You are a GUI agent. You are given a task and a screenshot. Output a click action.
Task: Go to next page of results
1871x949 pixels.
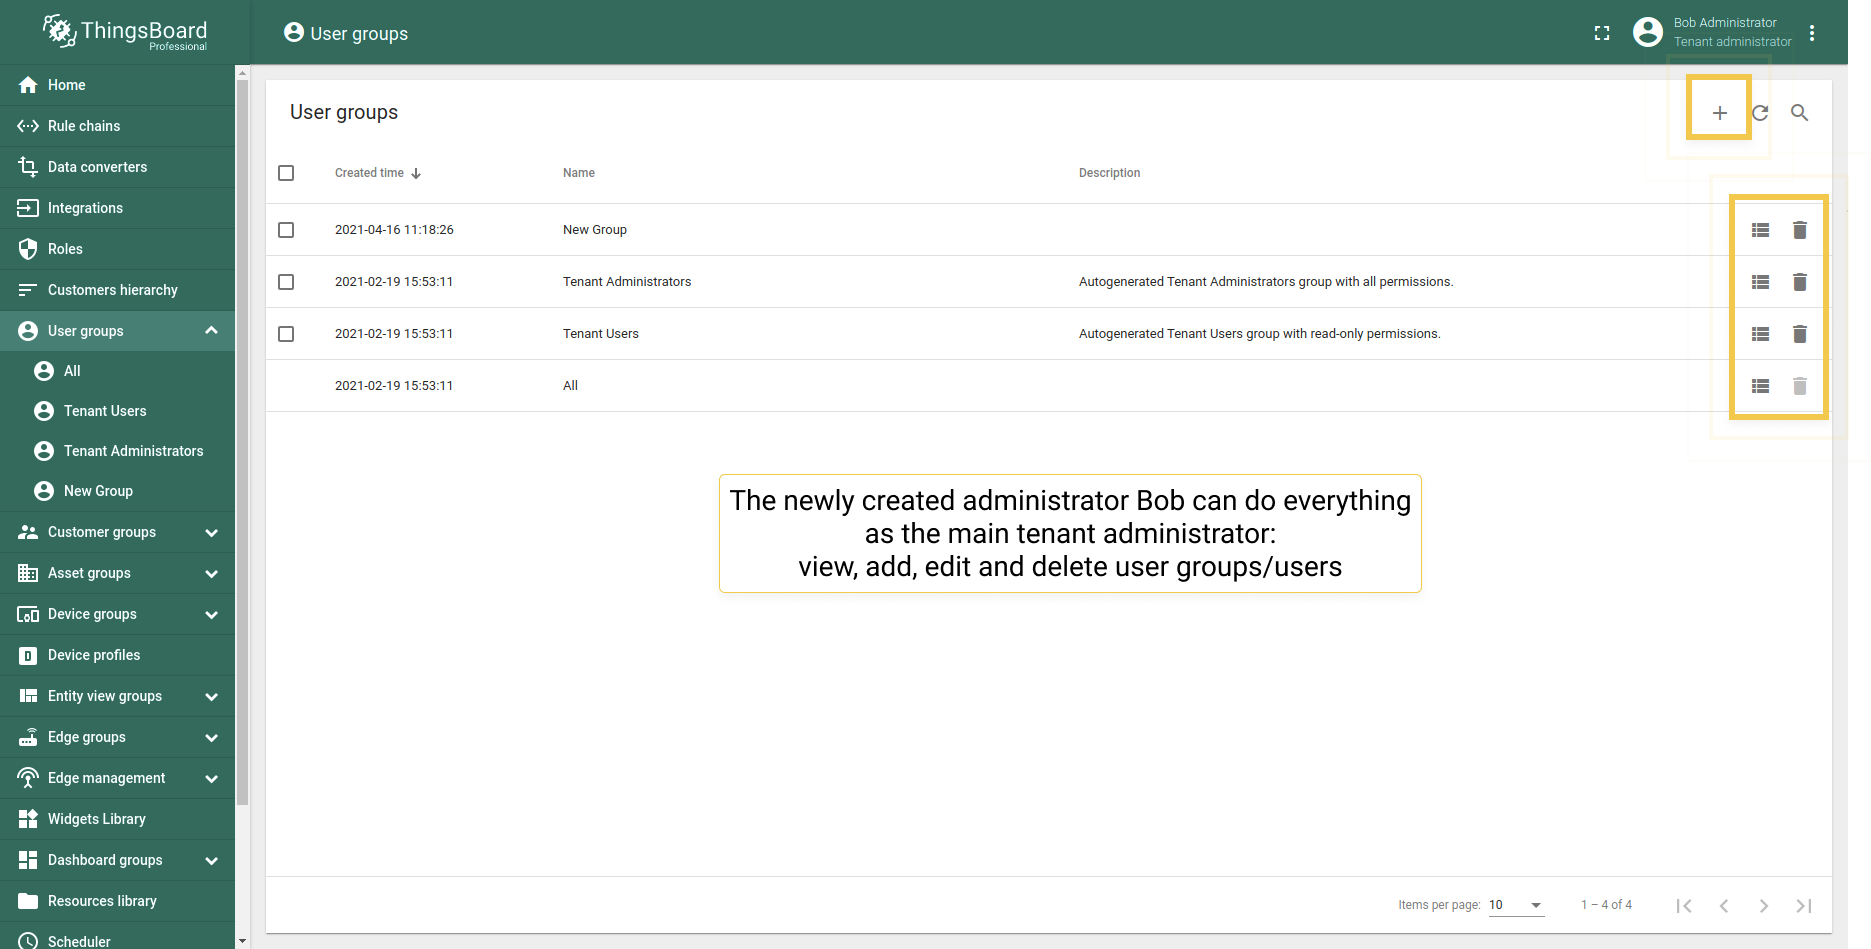1764,905
